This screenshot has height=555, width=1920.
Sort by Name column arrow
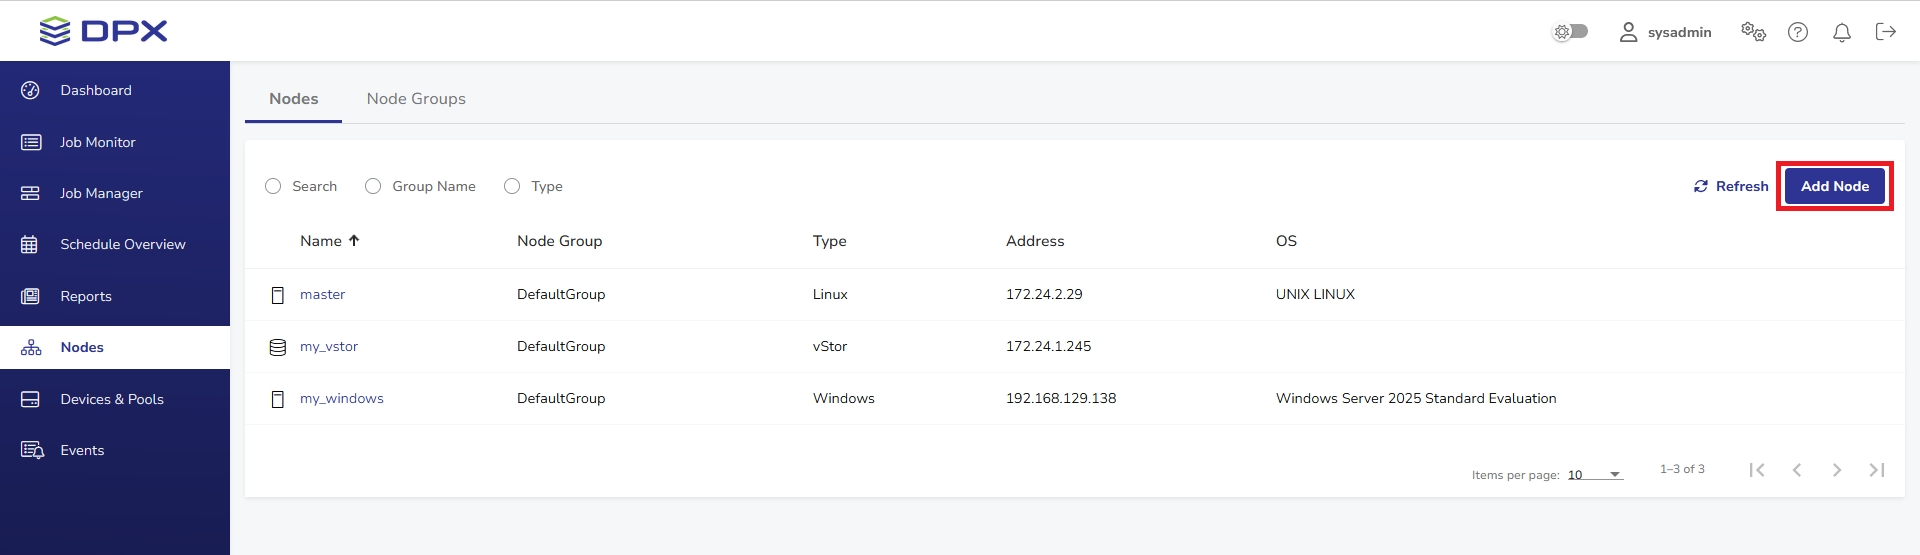[x=354, y=241]
